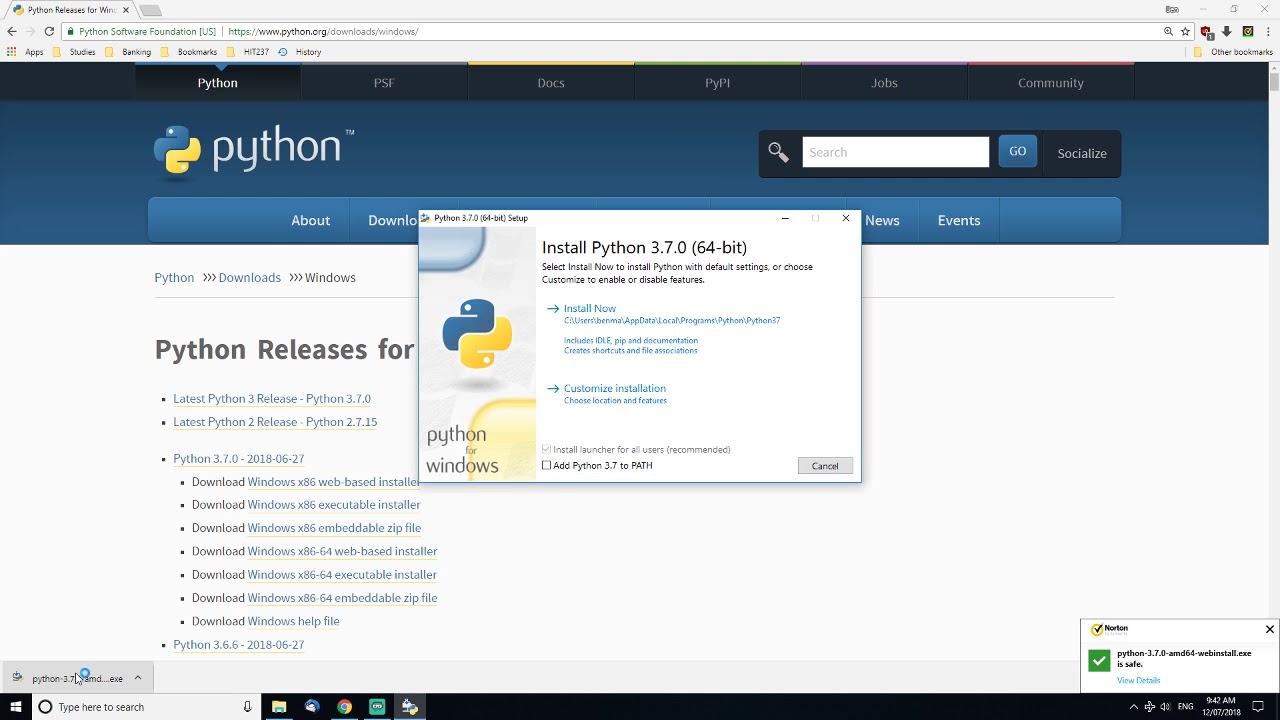1280x720 pixels.
Task: Click the site search magnifier icon
Action: tap(778, 152)
